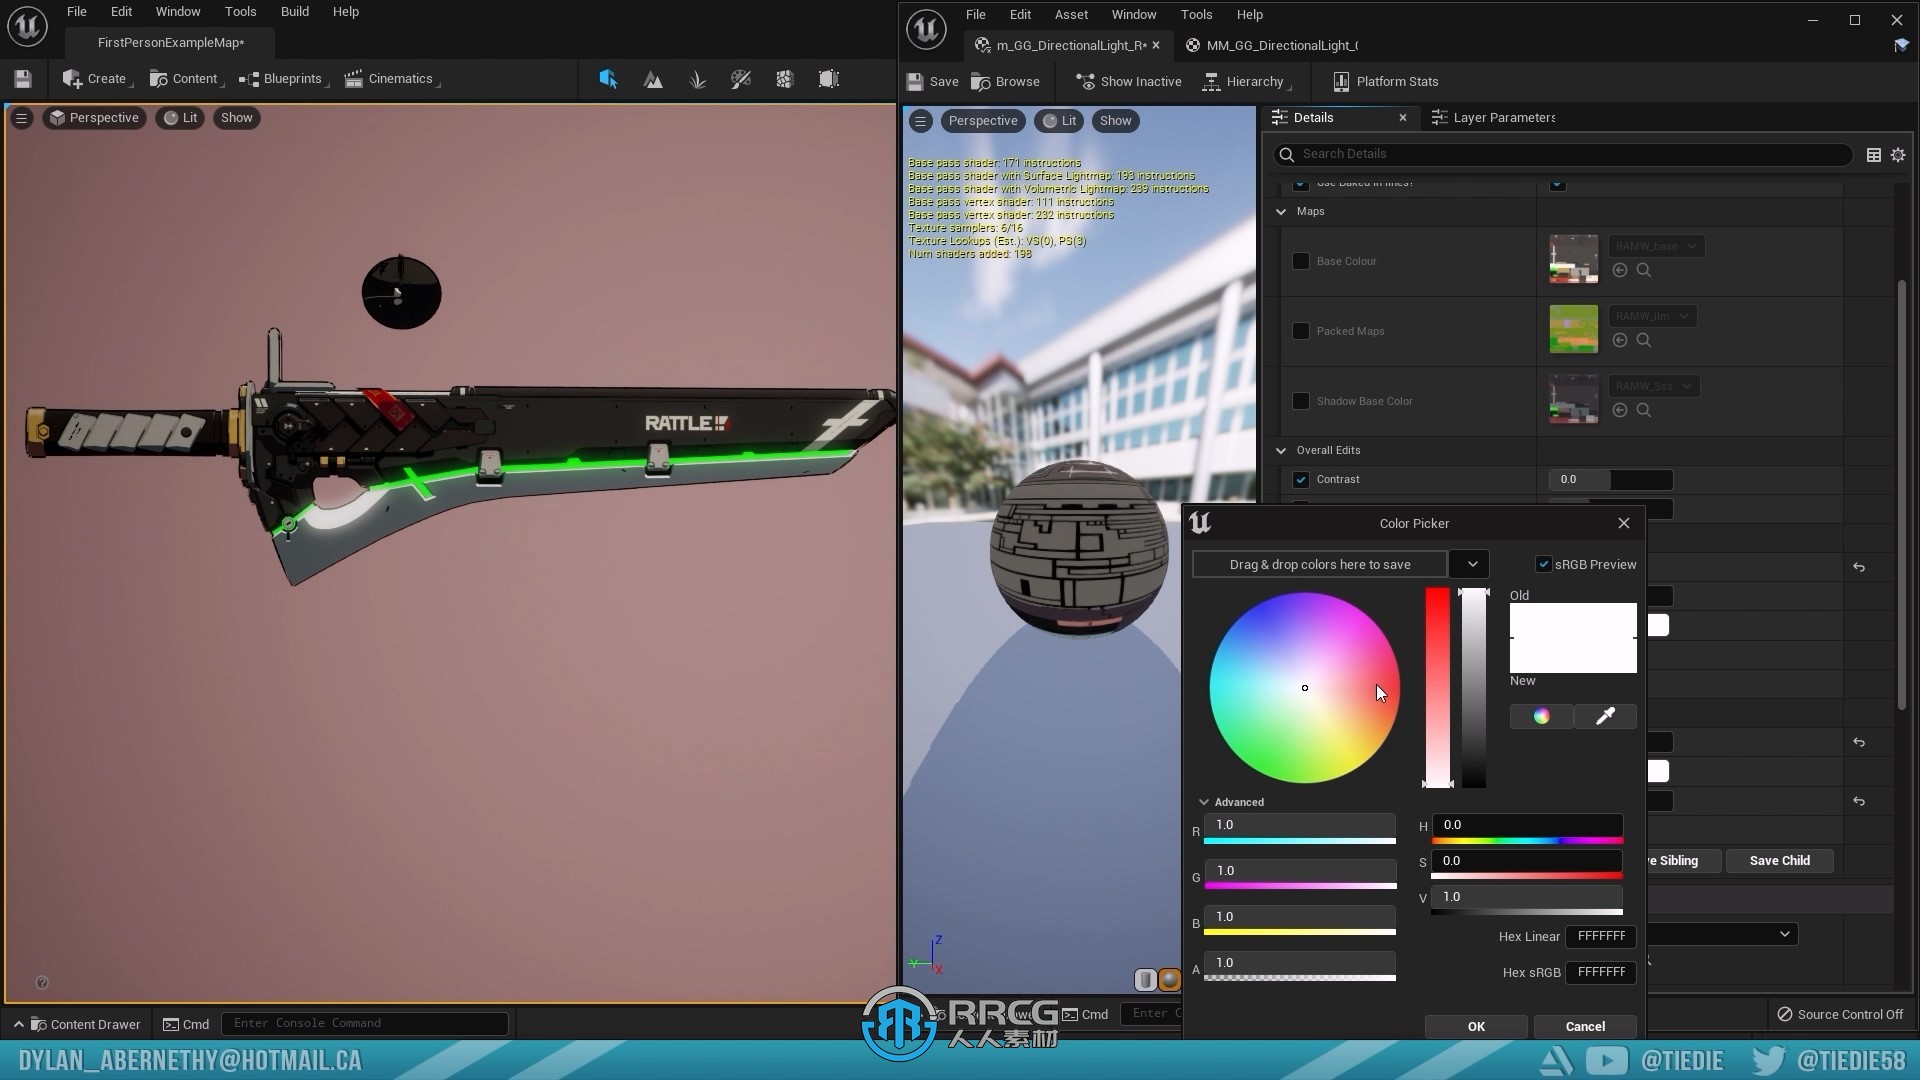Image resolution: width=1920 pixels, height=1080 pixels.
Task: Switch to Foliage mode icon
Action: (697, 79)
